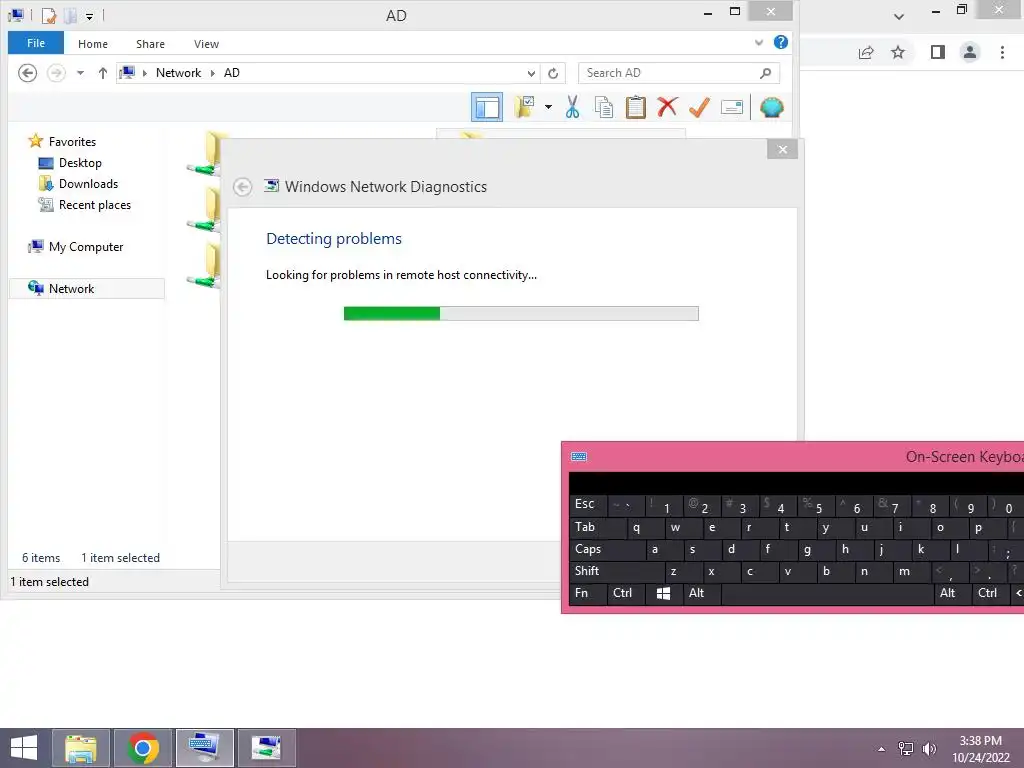Click the Chrome share page icon
The height and width of the screenshot is (768, 1024).
tap(866, 52)
